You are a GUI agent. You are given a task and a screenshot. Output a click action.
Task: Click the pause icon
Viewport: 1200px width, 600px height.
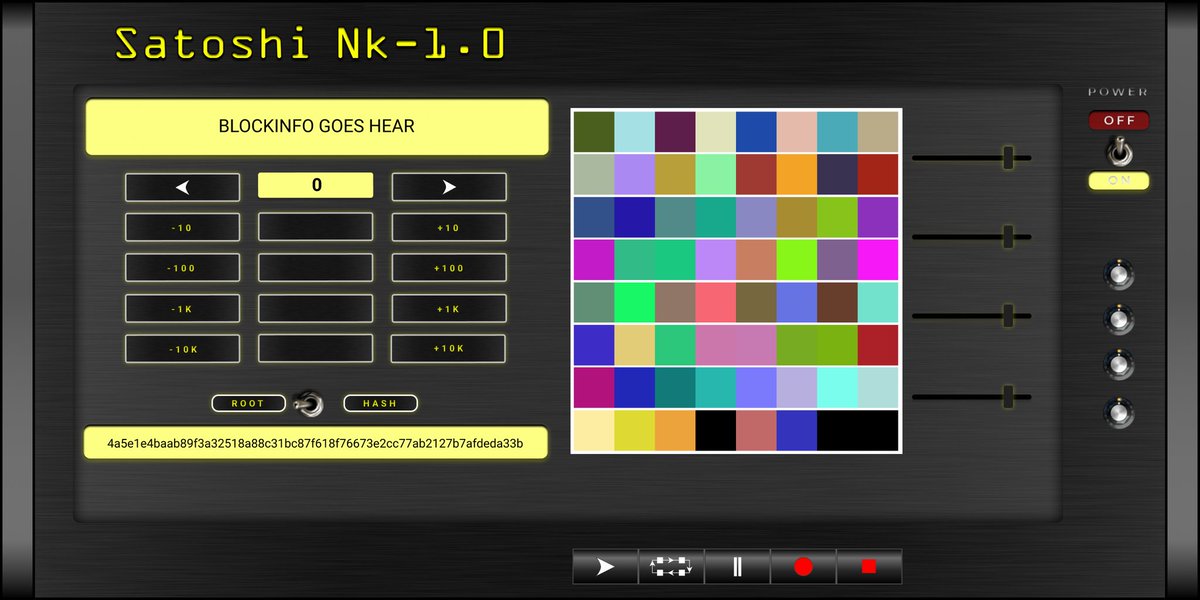click(737, 566)
